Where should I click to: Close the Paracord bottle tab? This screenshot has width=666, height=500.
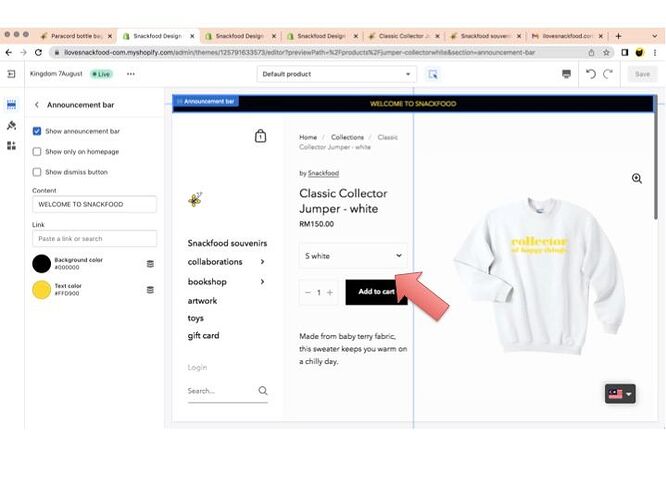click(110, 36)
